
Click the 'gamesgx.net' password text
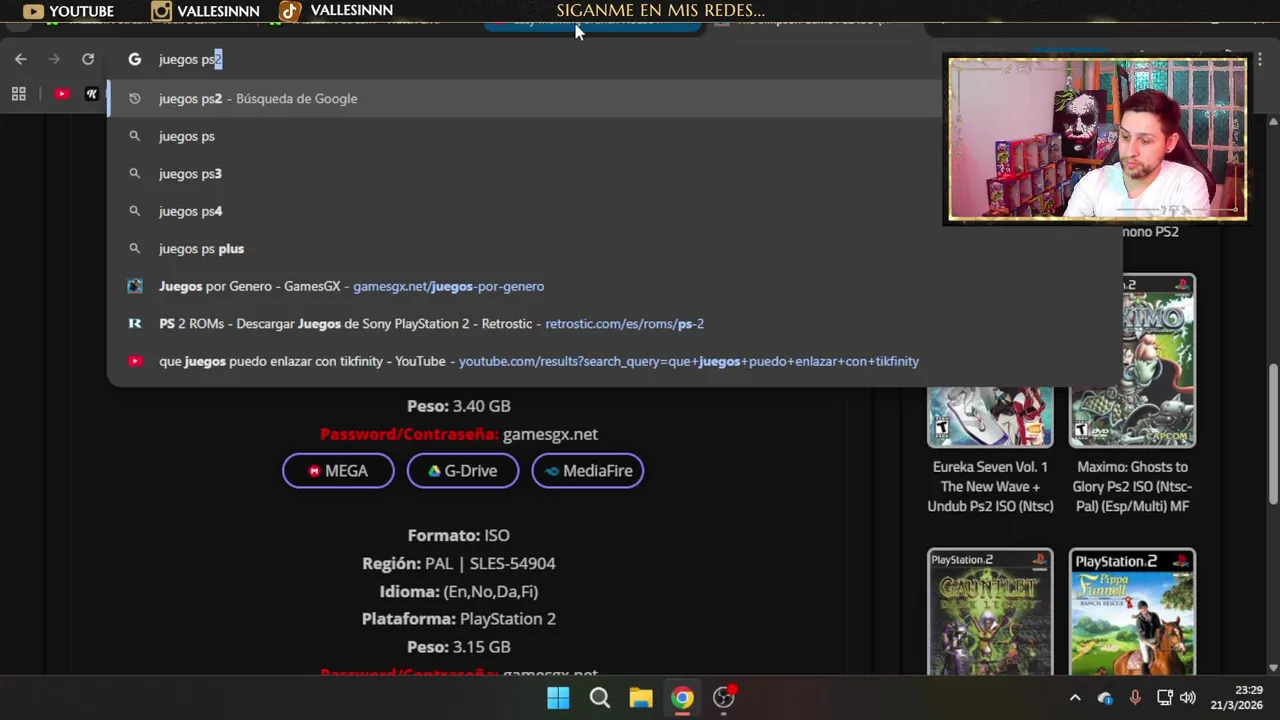tap(550, 434)
